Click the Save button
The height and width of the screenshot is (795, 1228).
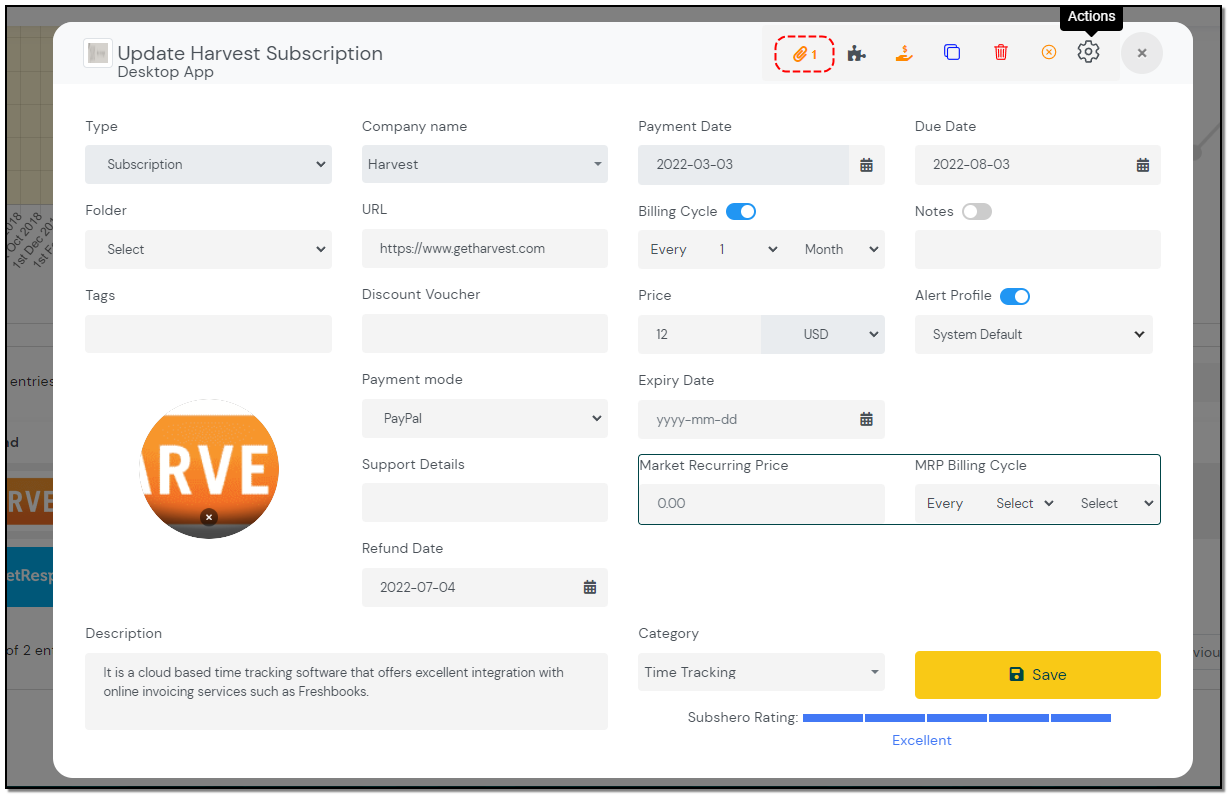[x=1038, y=675]
